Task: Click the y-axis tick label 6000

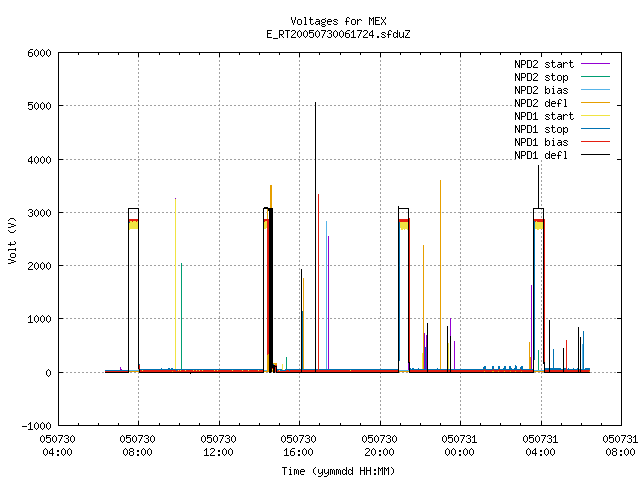Action: [39, 53]
